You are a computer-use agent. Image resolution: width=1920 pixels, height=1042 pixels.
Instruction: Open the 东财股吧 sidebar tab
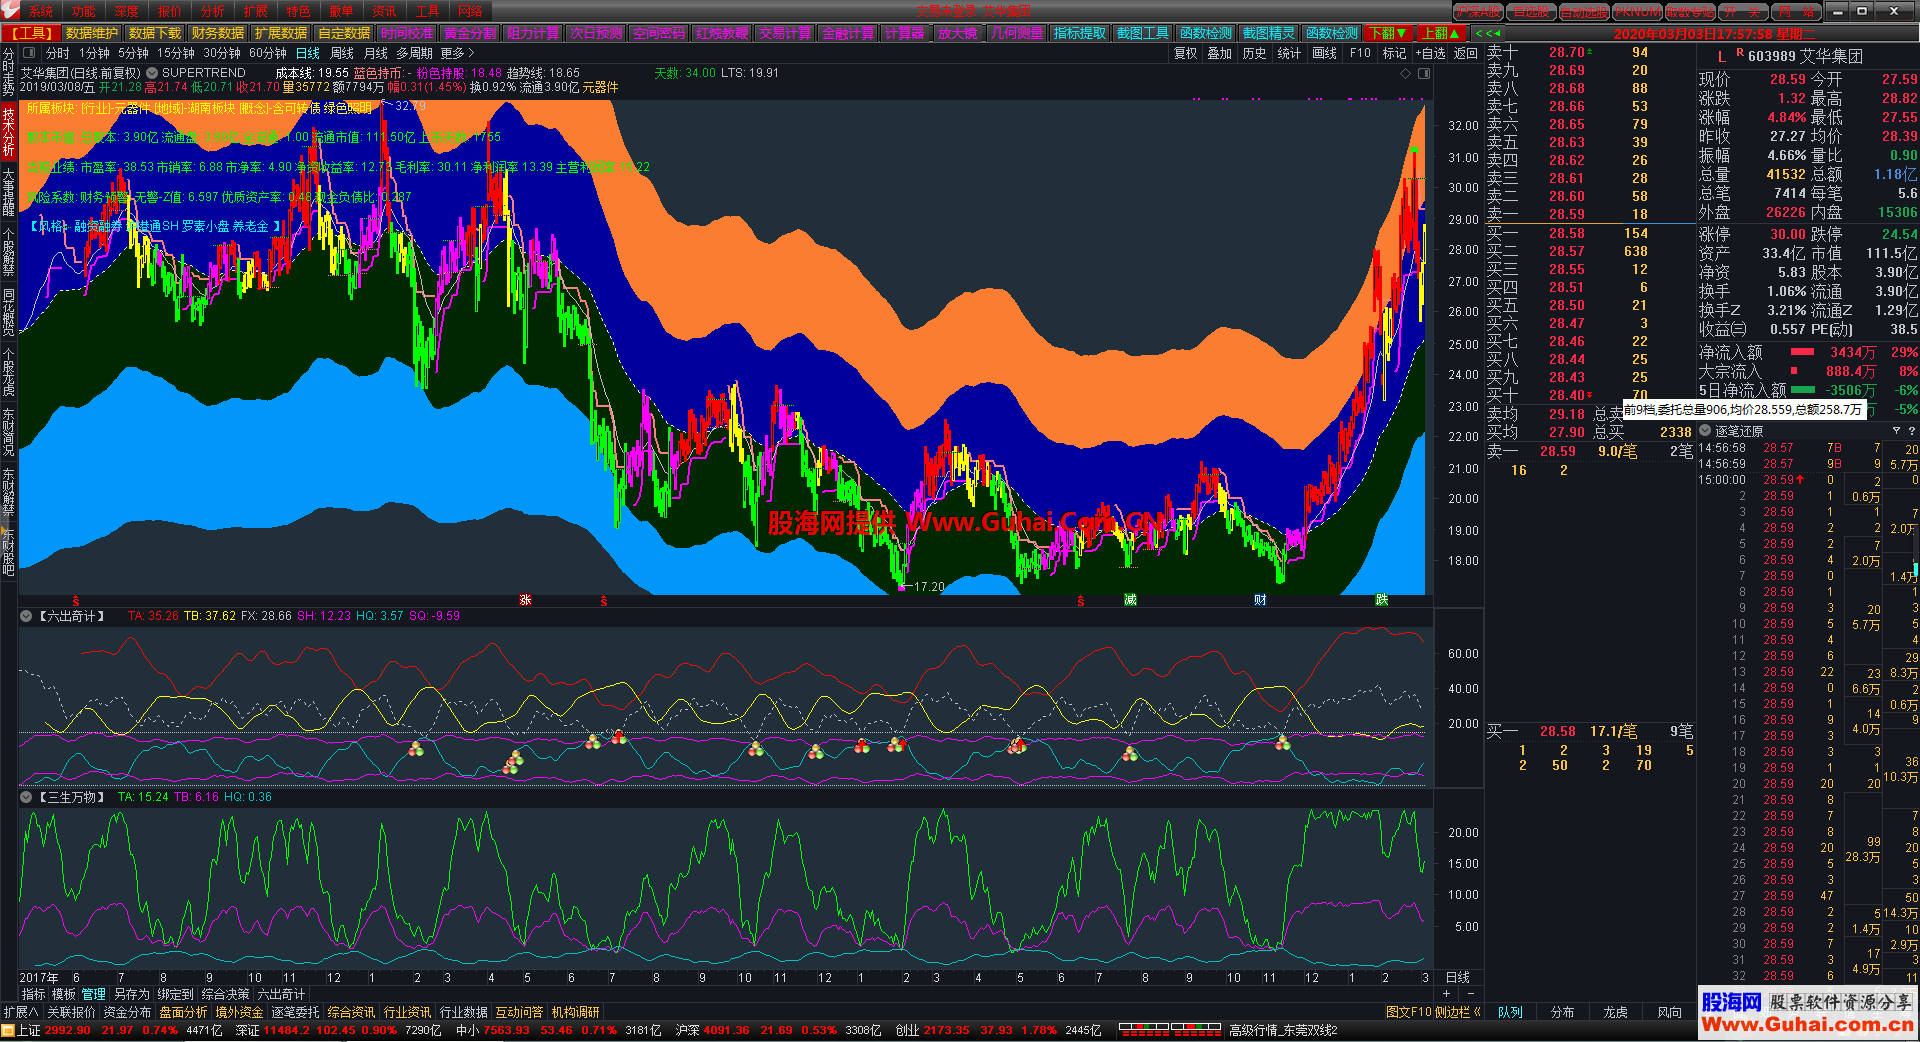[9, 552]
